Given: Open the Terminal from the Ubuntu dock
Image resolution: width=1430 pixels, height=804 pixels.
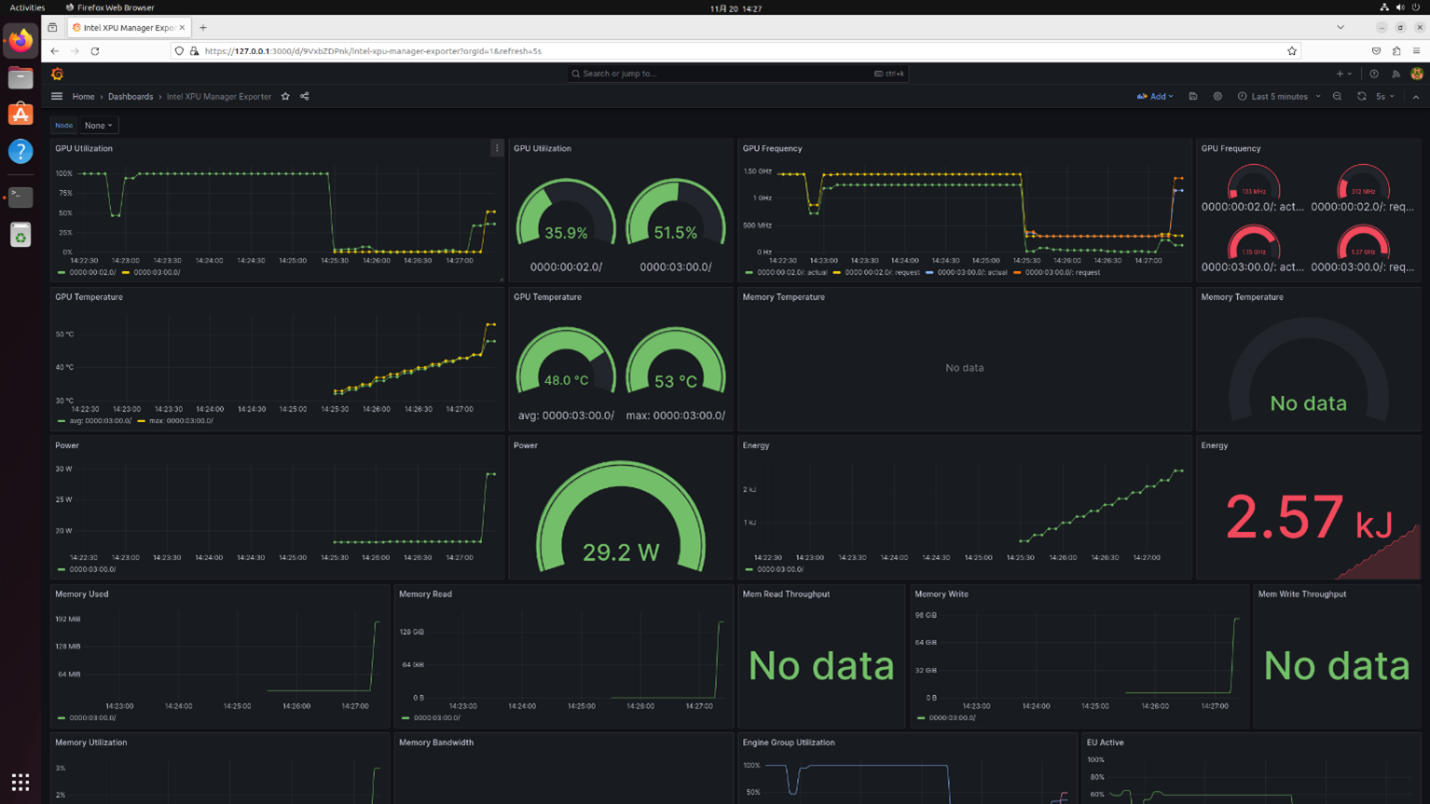Looking at the screenshot, I should pos(20,197).
